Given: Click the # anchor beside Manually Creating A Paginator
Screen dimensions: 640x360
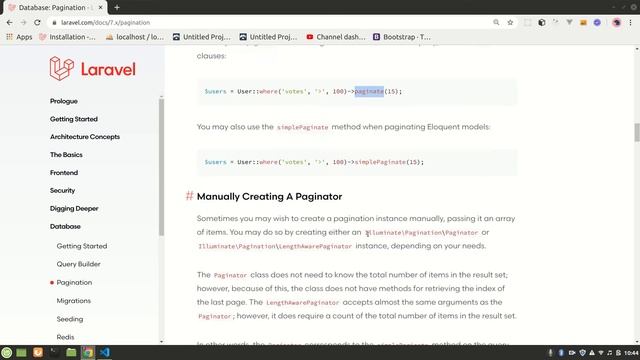Looking at the screenshot, I should click(189, 196).
